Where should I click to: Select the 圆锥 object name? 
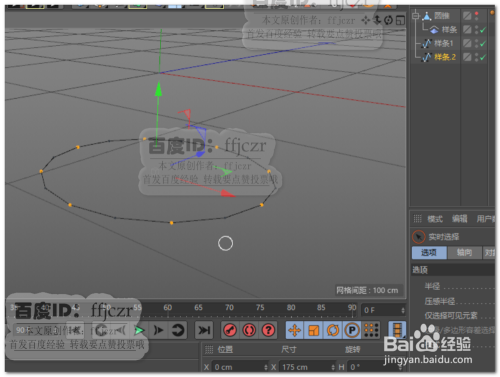[442, 16]
